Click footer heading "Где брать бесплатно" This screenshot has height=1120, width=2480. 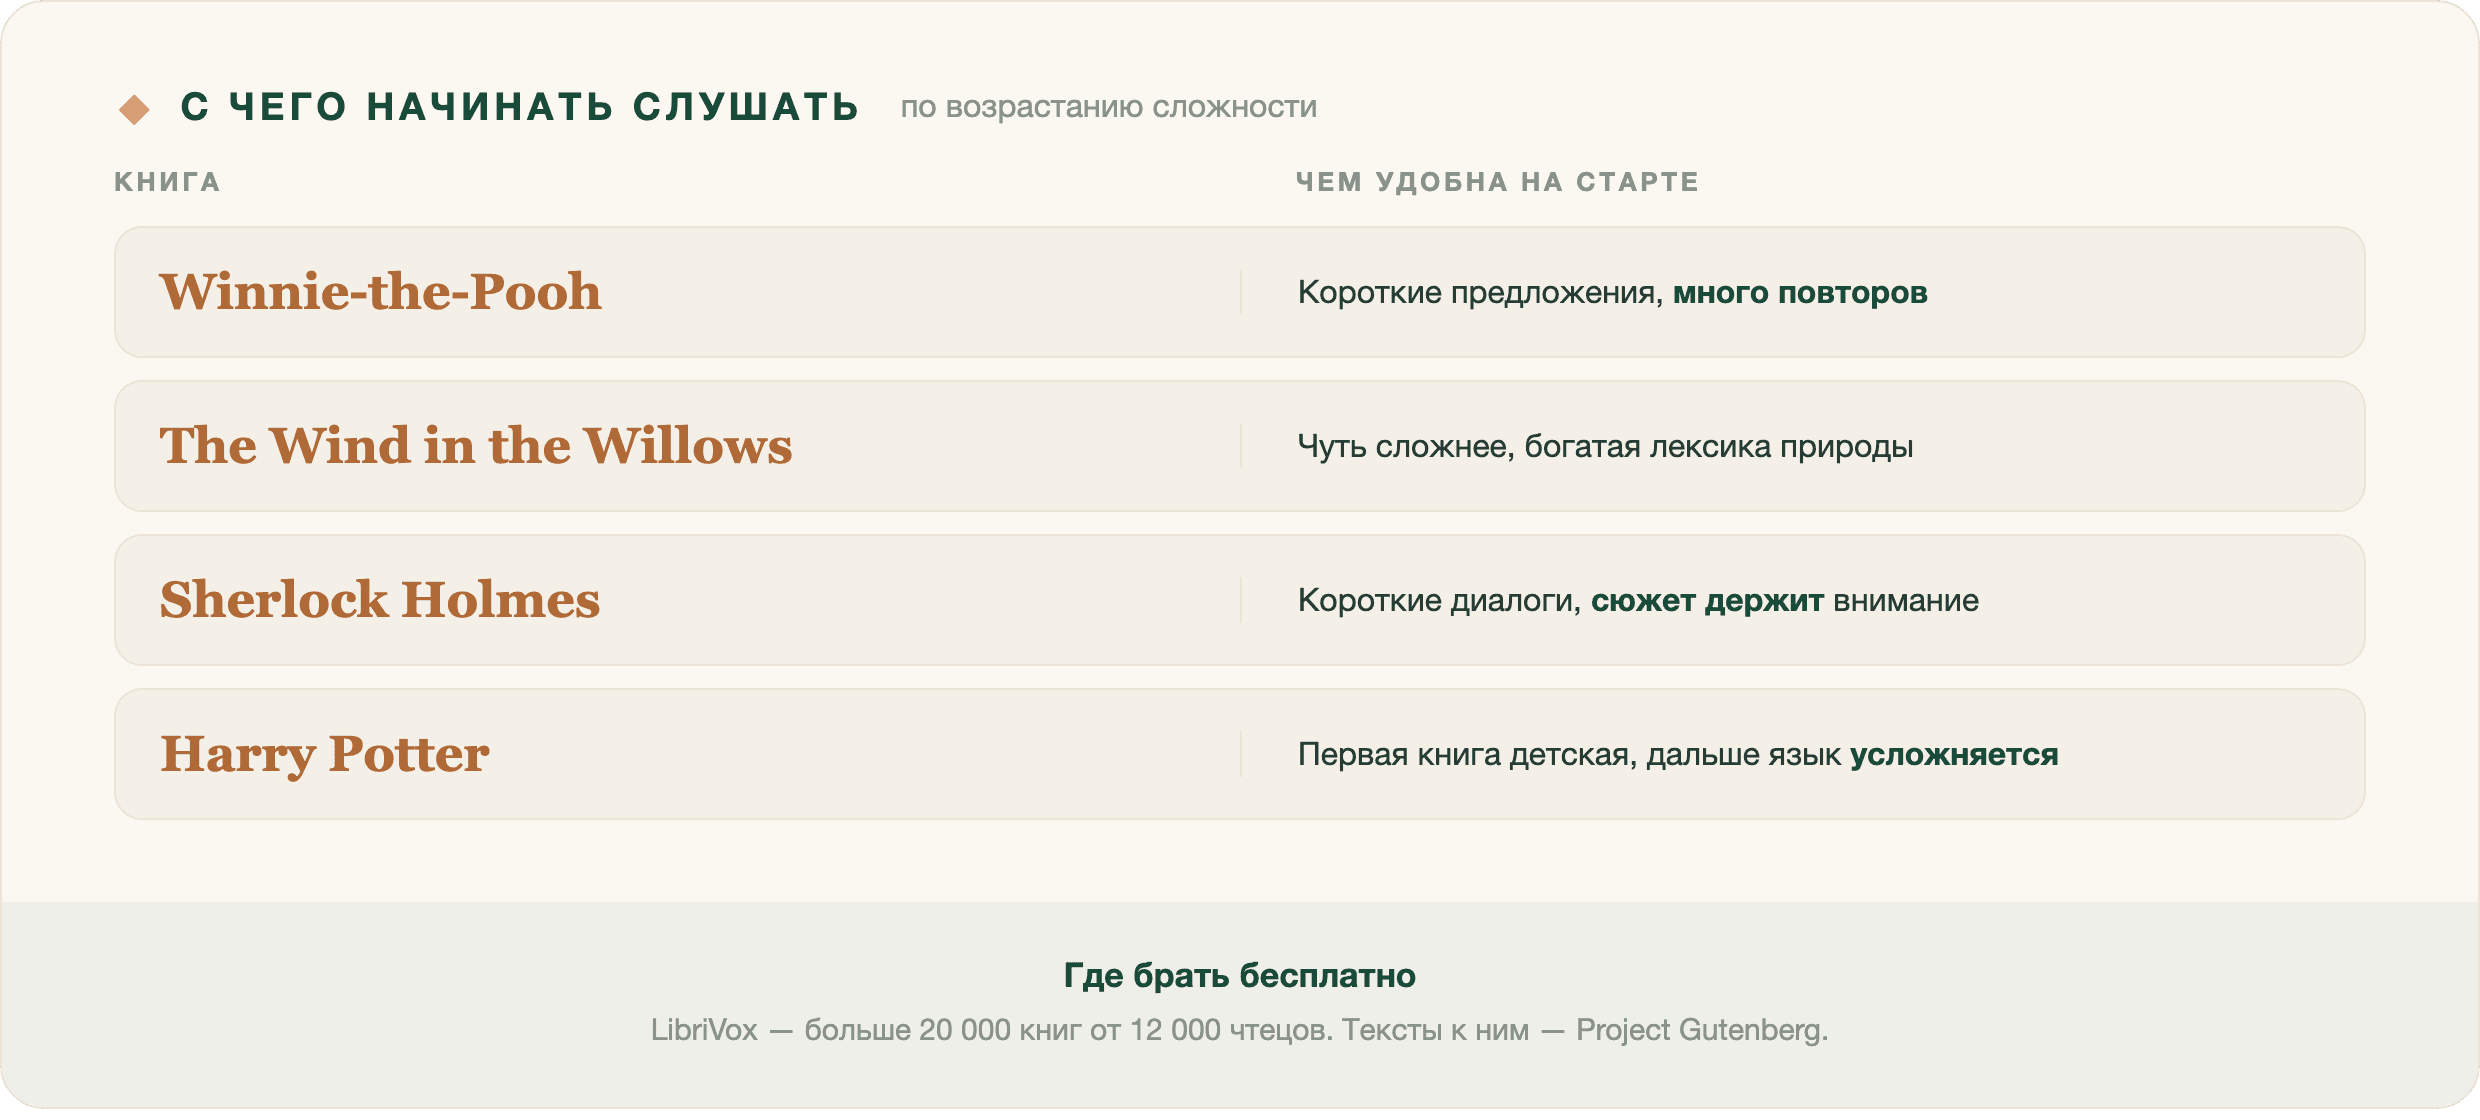[x=1240, y=975]
